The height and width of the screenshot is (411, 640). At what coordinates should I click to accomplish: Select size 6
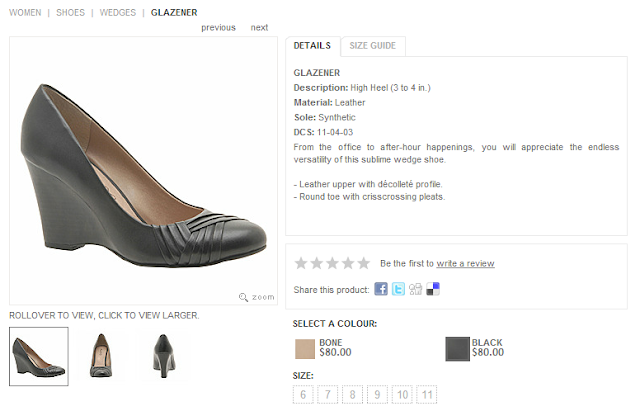point(303,395)
